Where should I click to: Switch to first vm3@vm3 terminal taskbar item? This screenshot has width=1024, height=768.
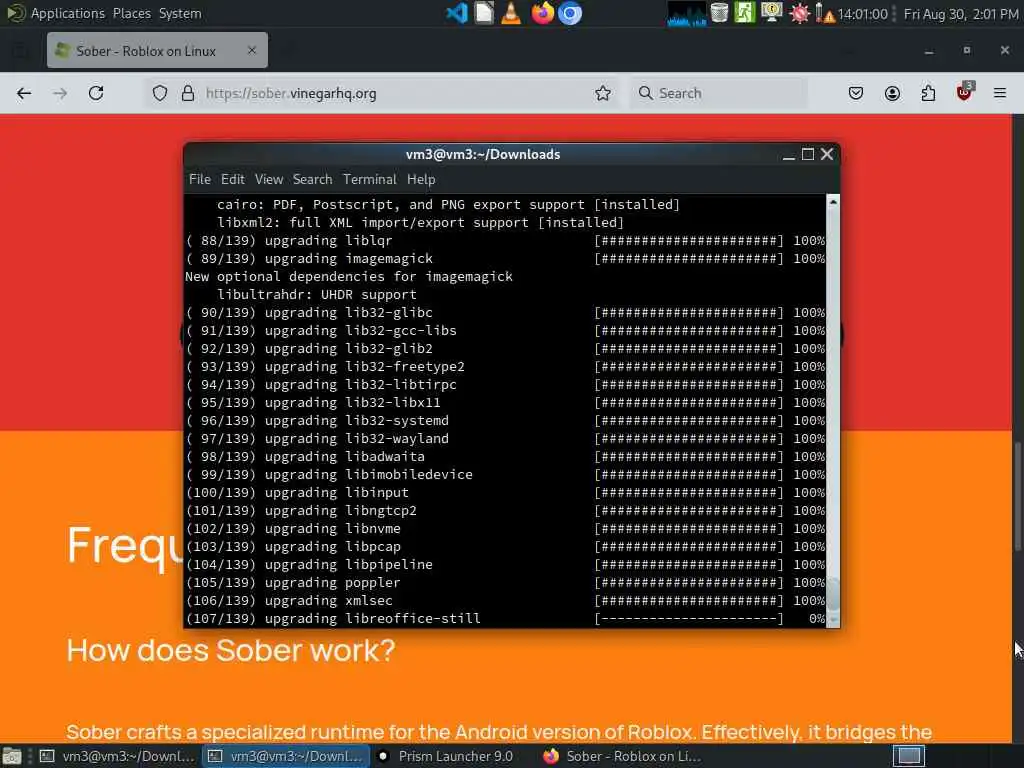(118, 756)
